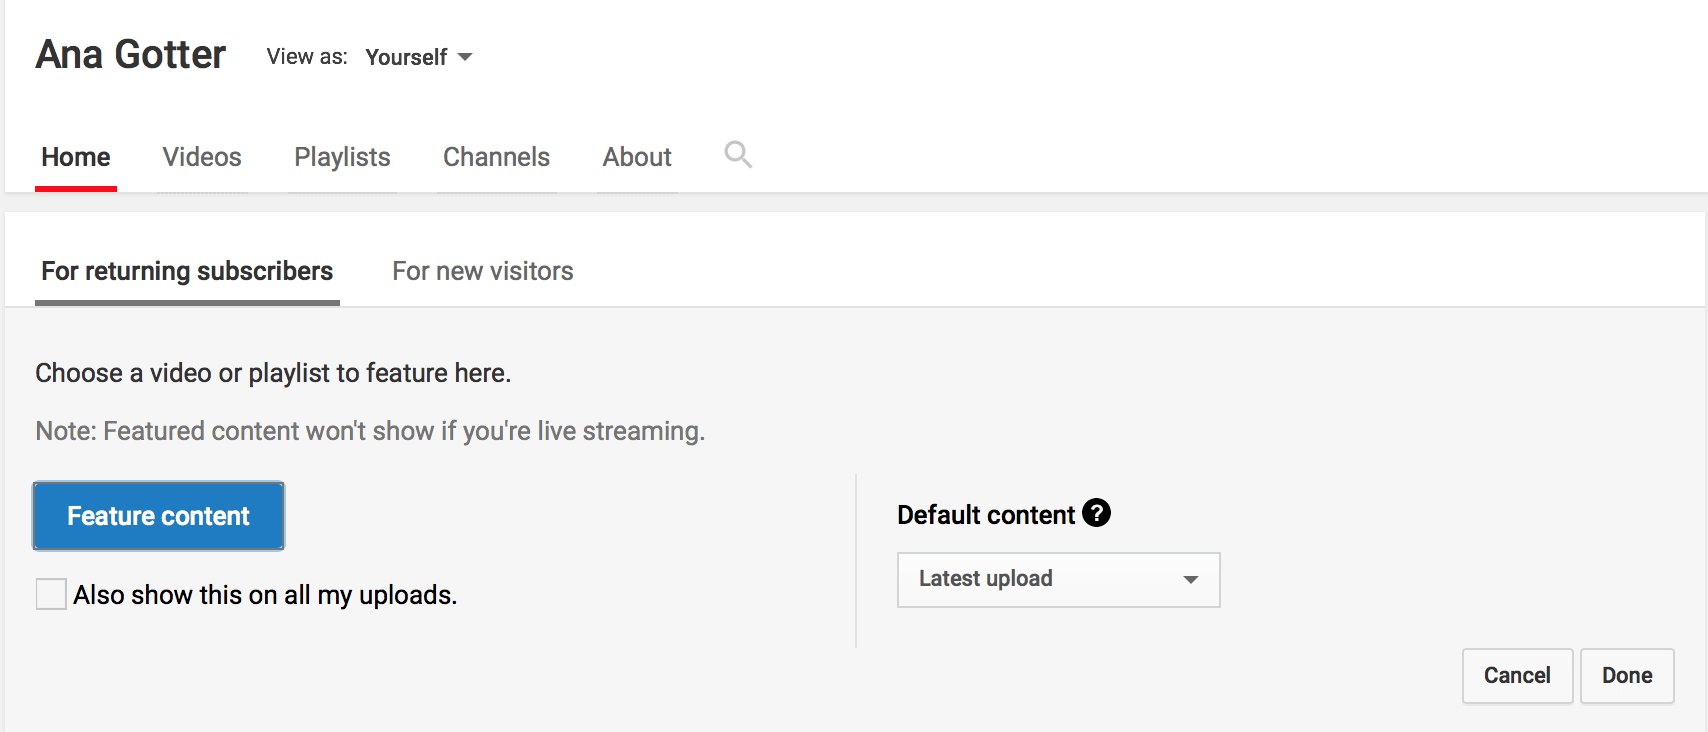The height and width of the screenshot is (732, 1708).
Task: Click the Default content help question icon
Action: [1096, 513]
